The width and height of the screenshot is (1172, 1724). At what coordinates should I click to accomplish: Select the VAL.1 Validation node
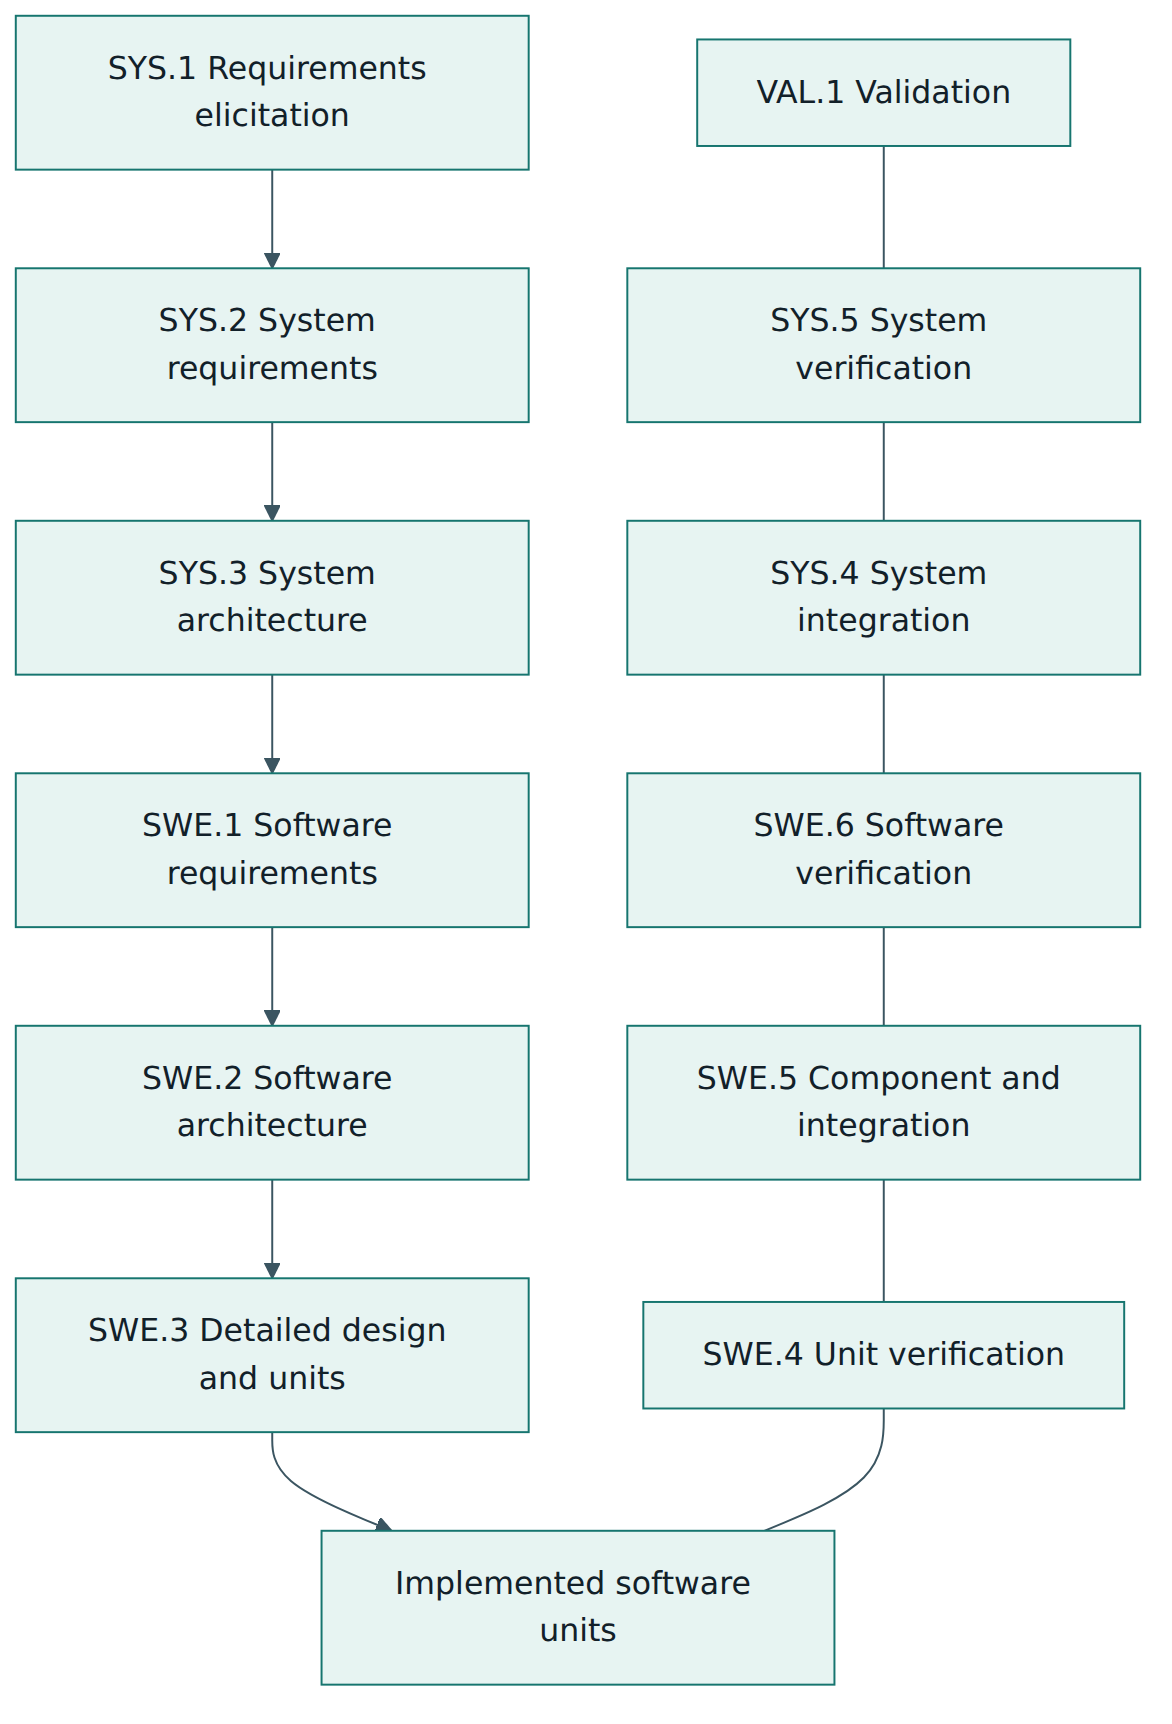pos(884,93)
